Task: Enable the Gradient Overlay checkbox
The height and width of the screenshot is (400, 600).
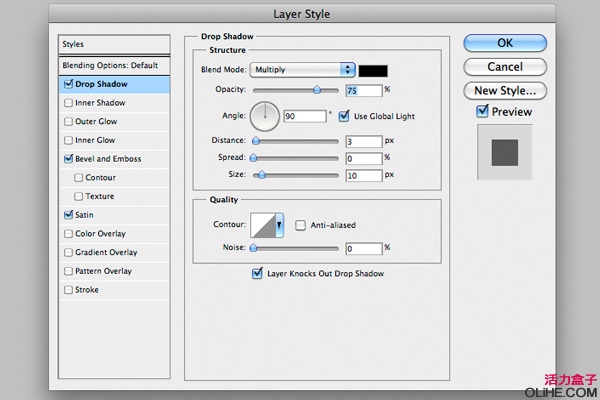Action: click(68, 252)
